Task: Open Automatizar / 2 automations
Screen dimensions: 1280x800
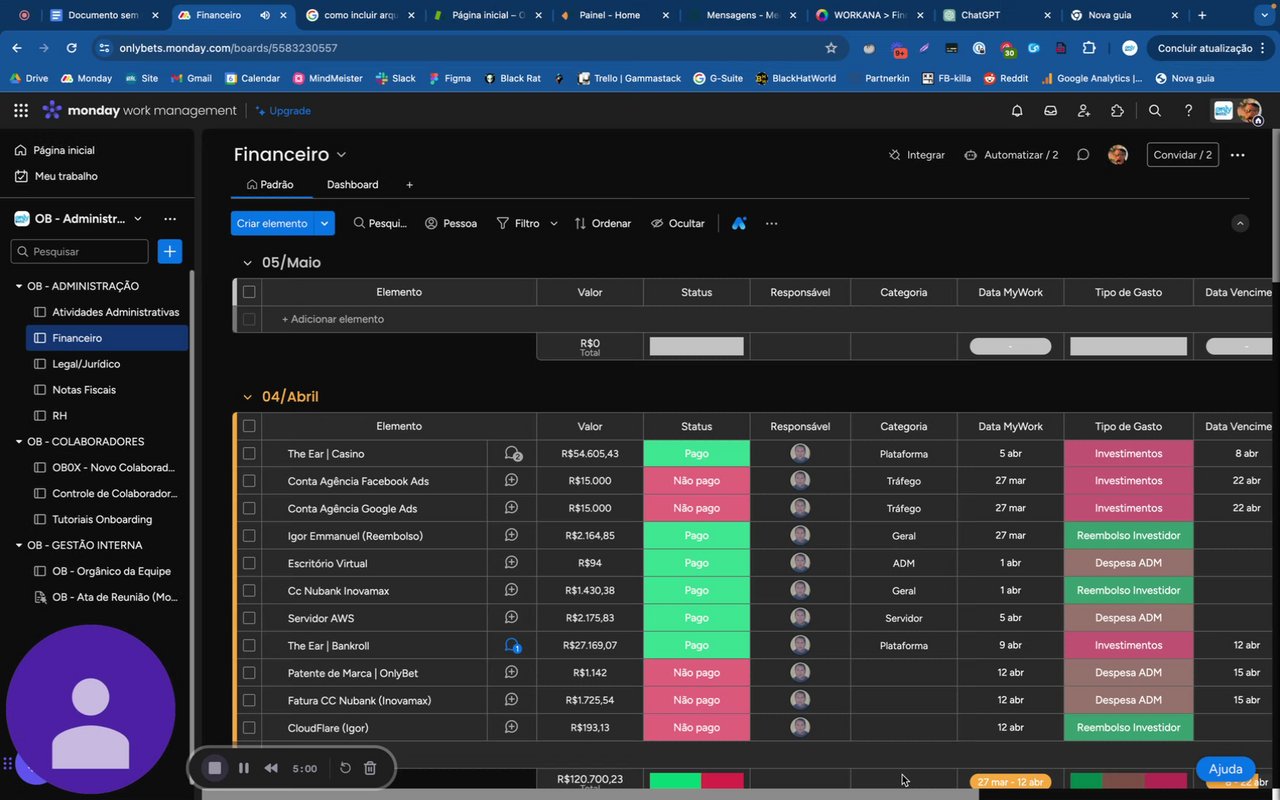Action: pos(1011,155)
